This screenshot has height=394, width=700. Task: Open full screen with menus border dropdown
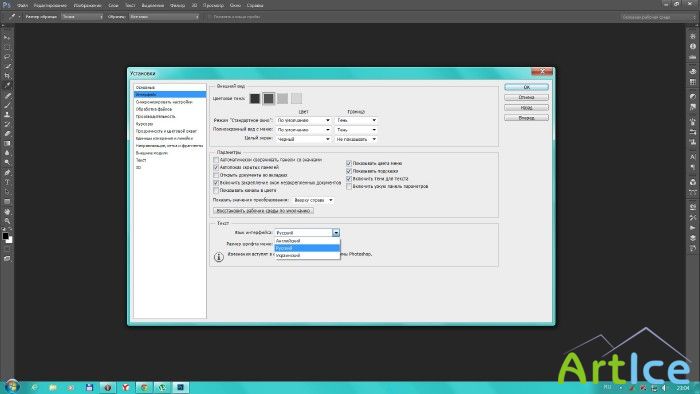coord(356,130)
